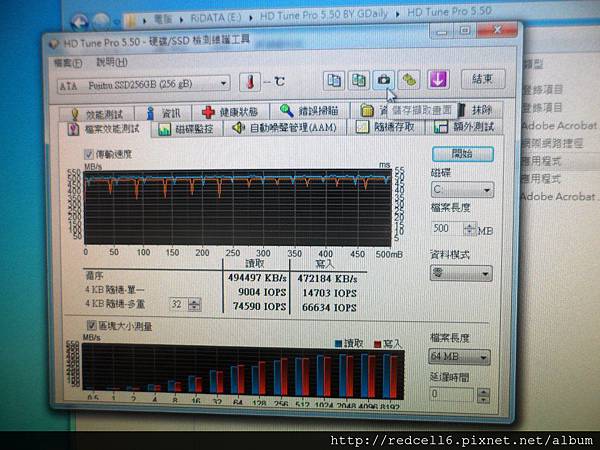The image size is (600, 450).
Task: Click the 延遲時間 delay input field
Action: [x=452, y=395]
